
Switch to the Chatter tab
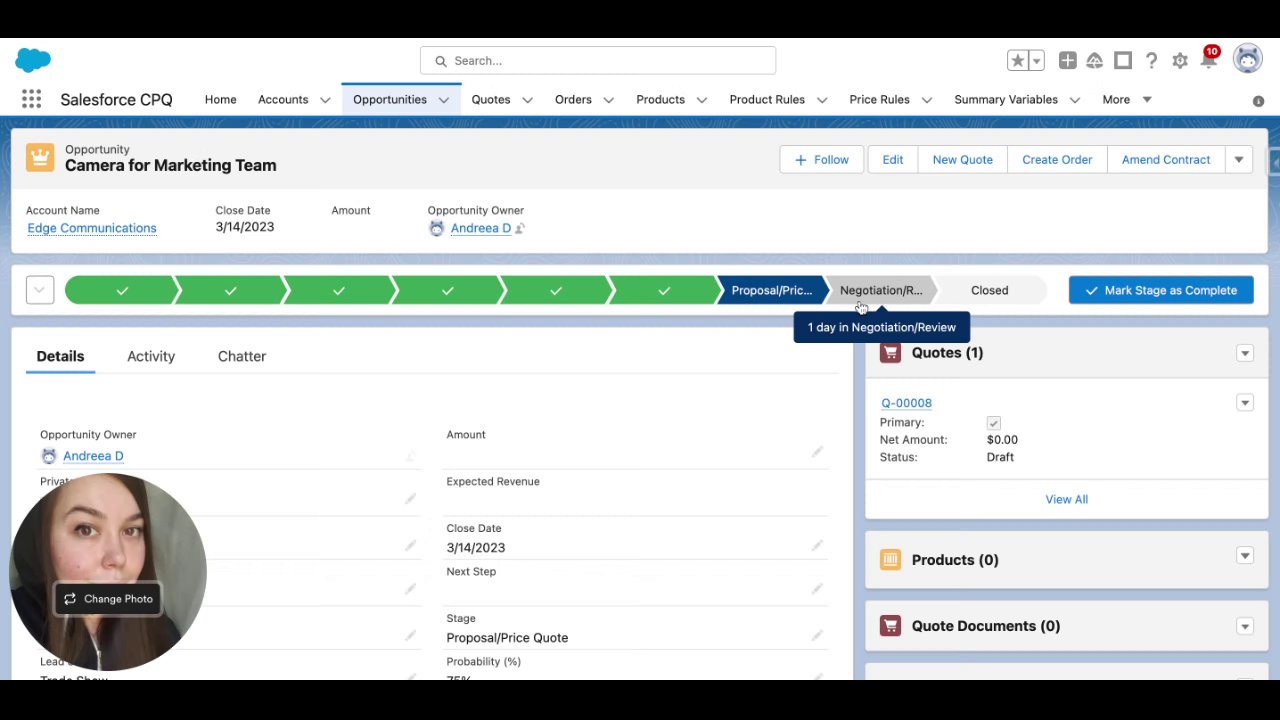242,356
